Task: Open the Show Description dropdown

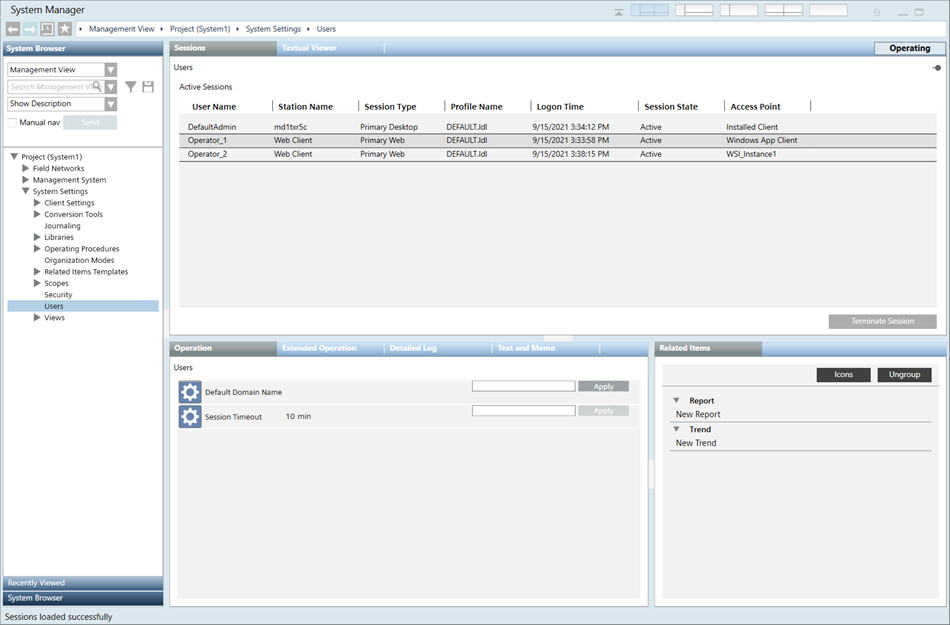Action: [111, 104]
